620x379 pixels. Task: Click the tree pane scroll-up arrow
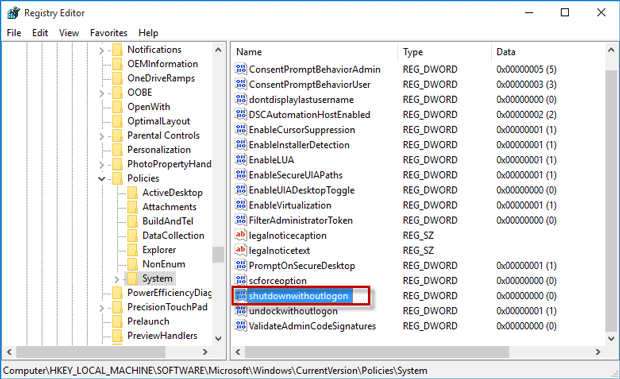[x=218, y=50]
